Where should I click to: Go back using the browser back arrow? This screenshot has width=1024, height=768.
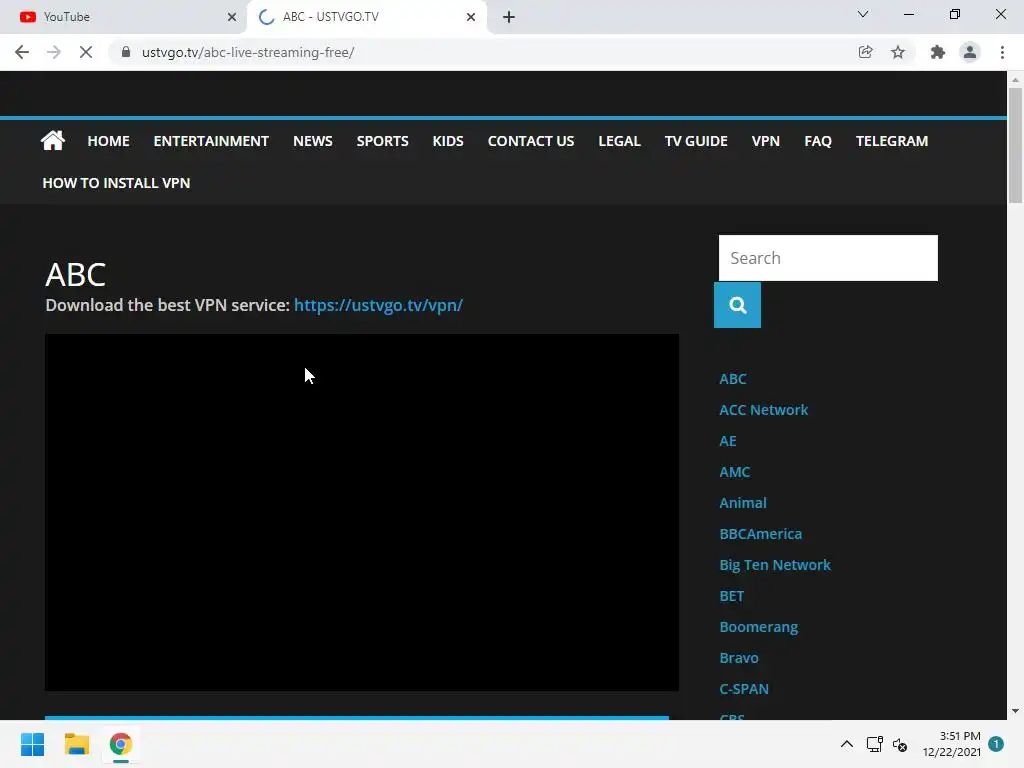(22, 52)
